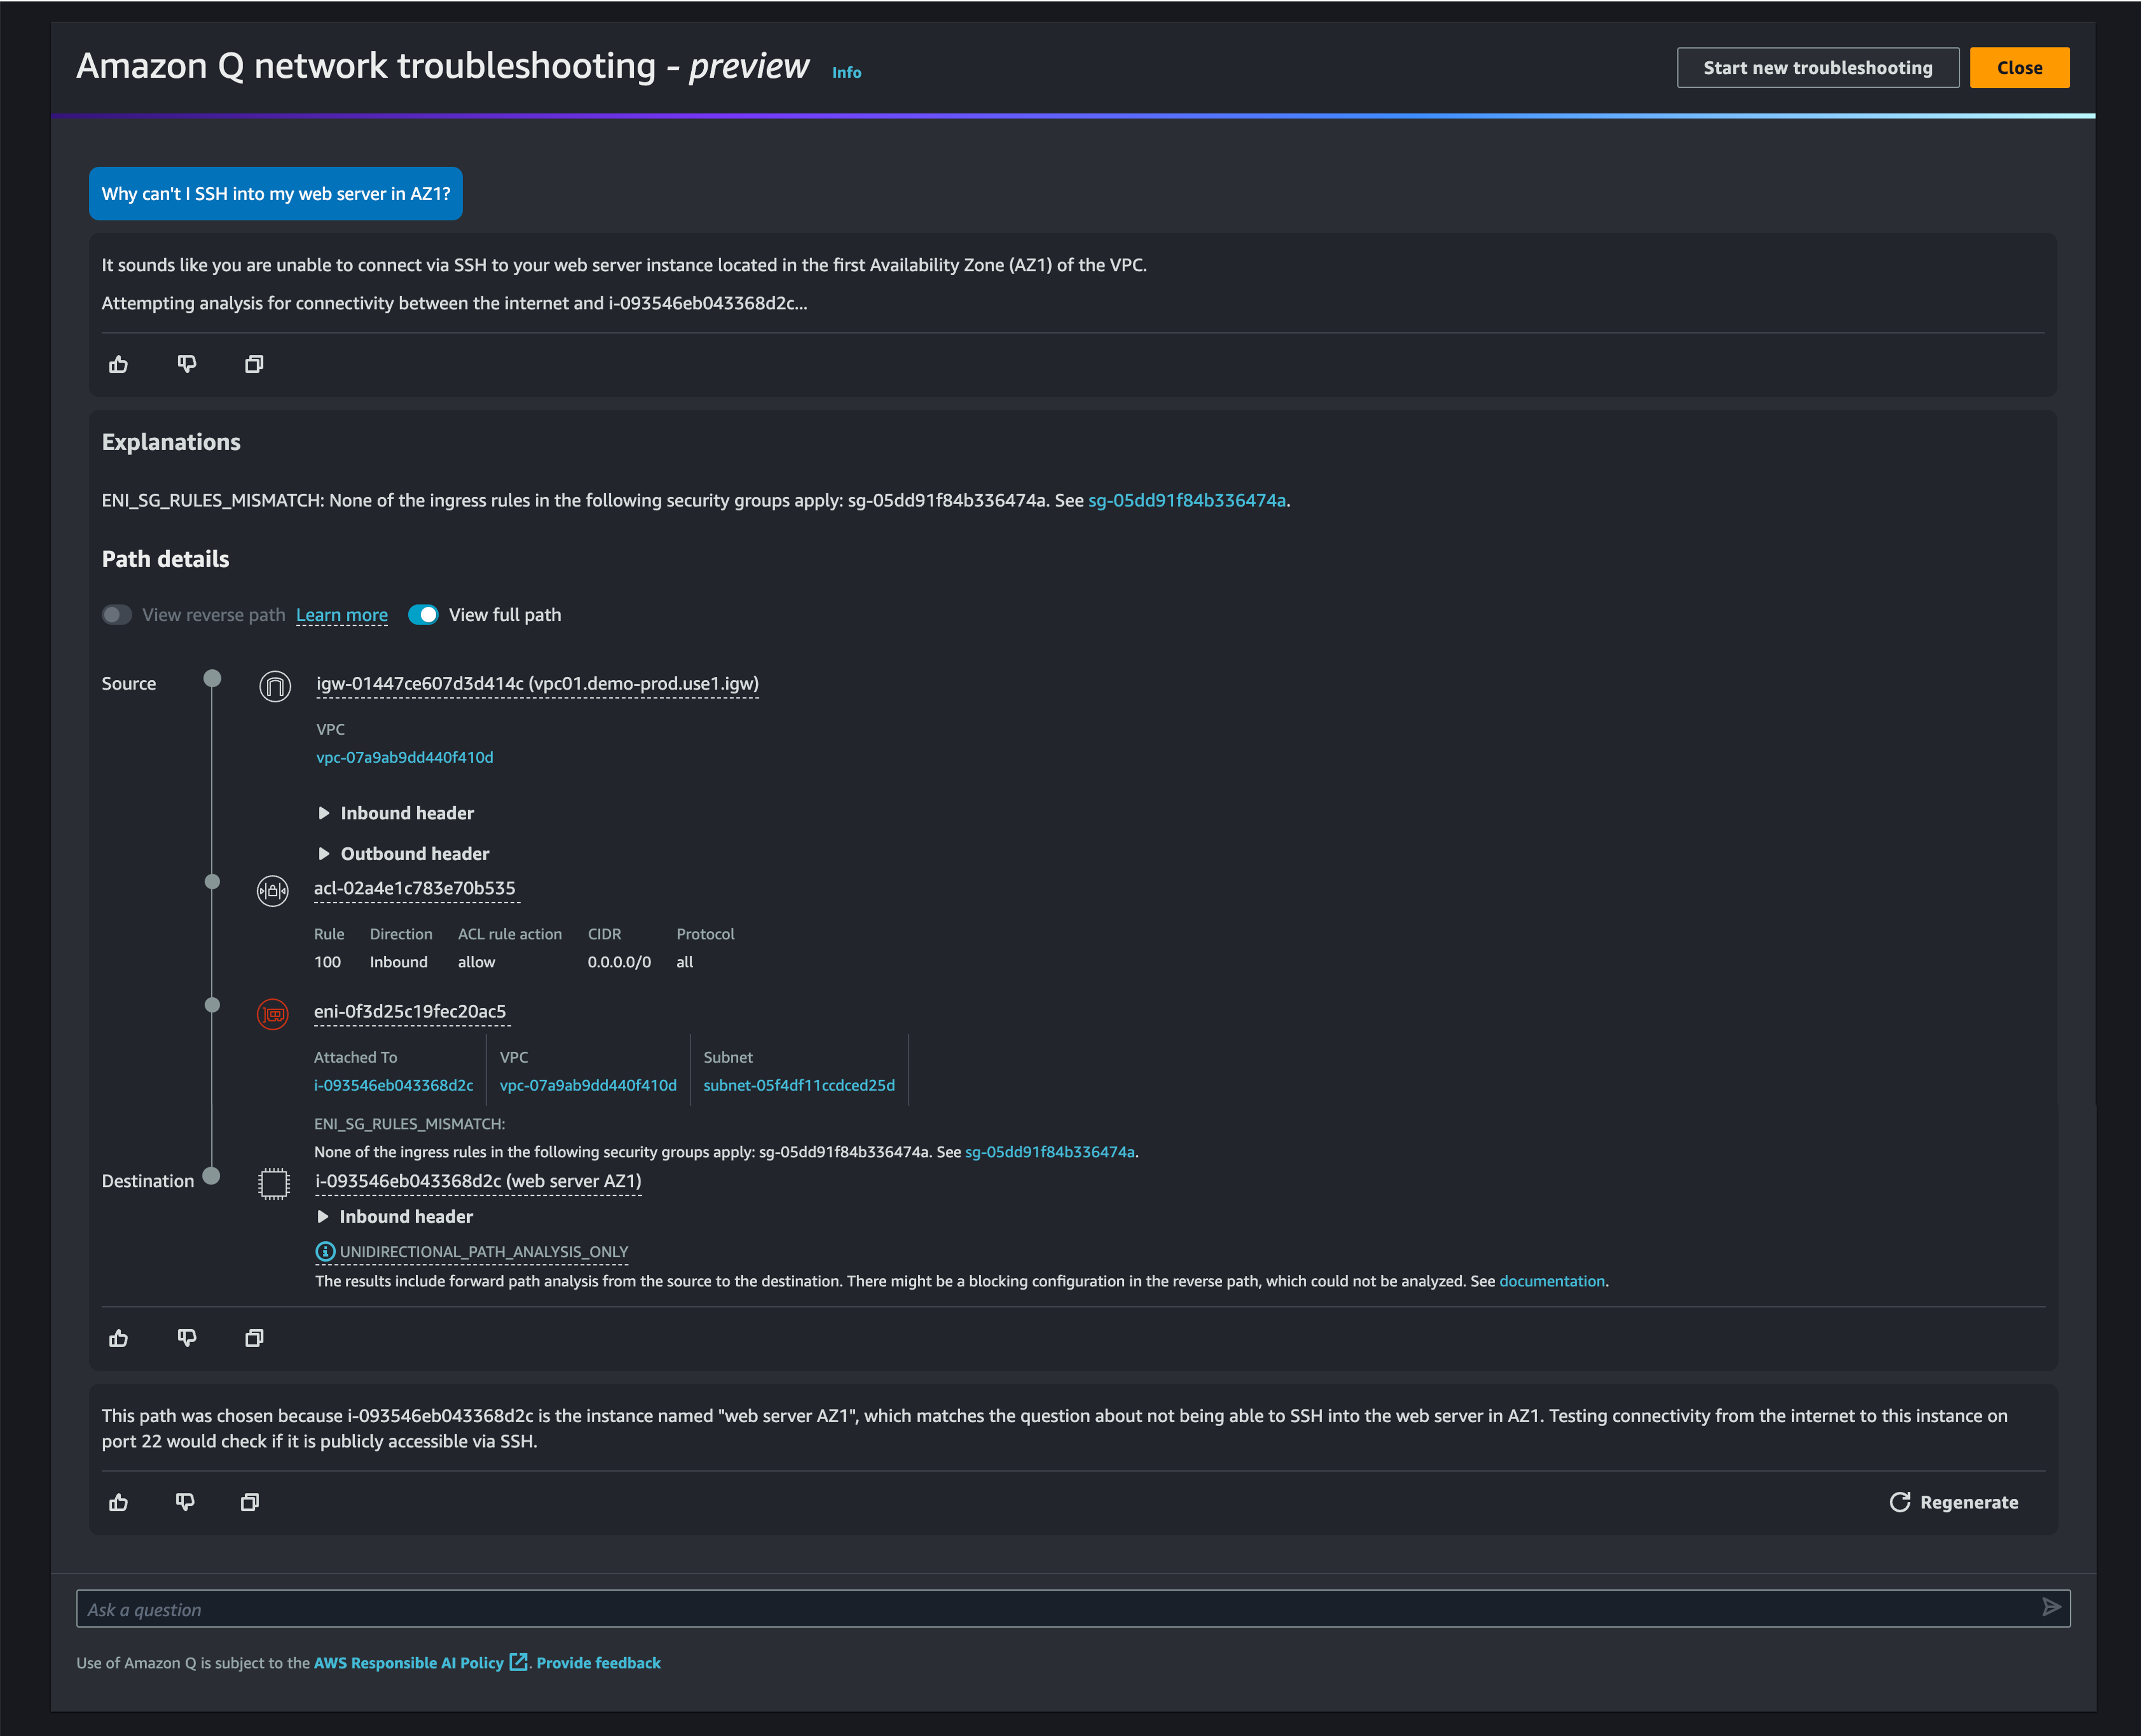The image size is (2141, 1736).
Task: Copy the first response text
Action: tap(254, 364)
